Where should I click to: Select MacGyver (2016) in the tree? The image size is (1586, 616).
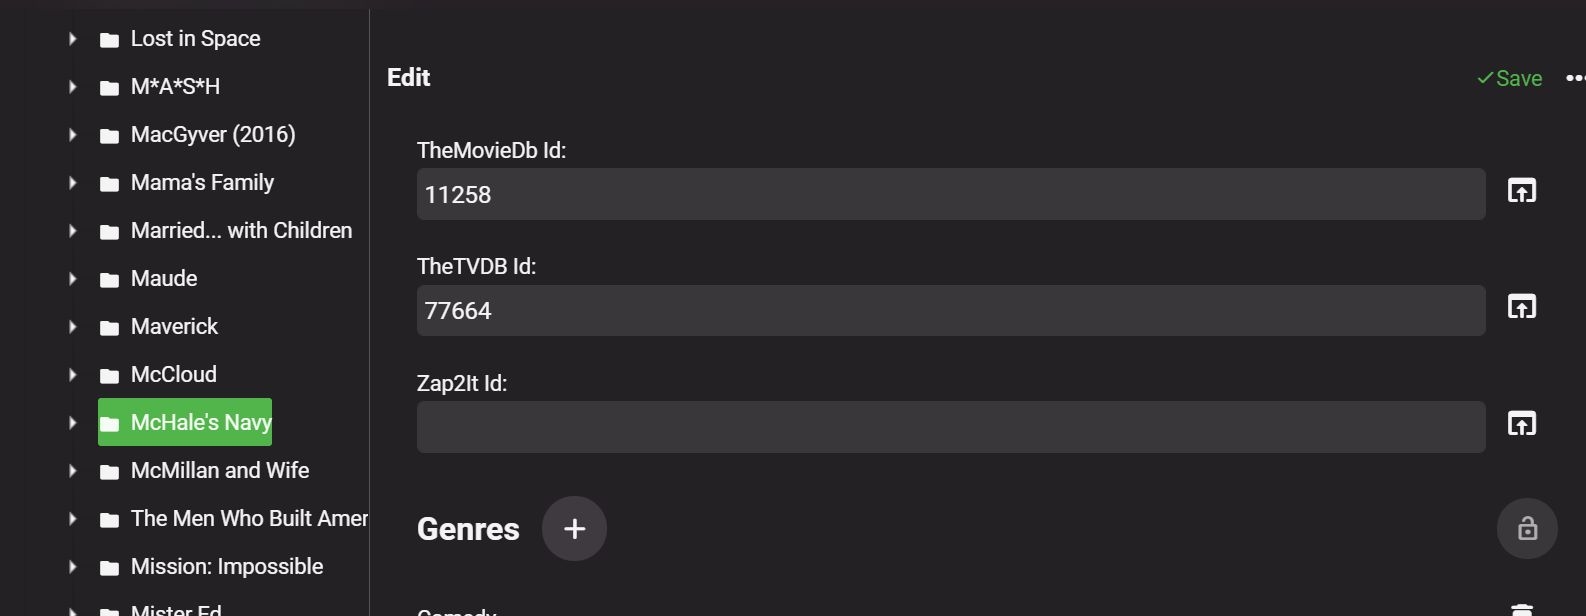[x=212, y=134]
